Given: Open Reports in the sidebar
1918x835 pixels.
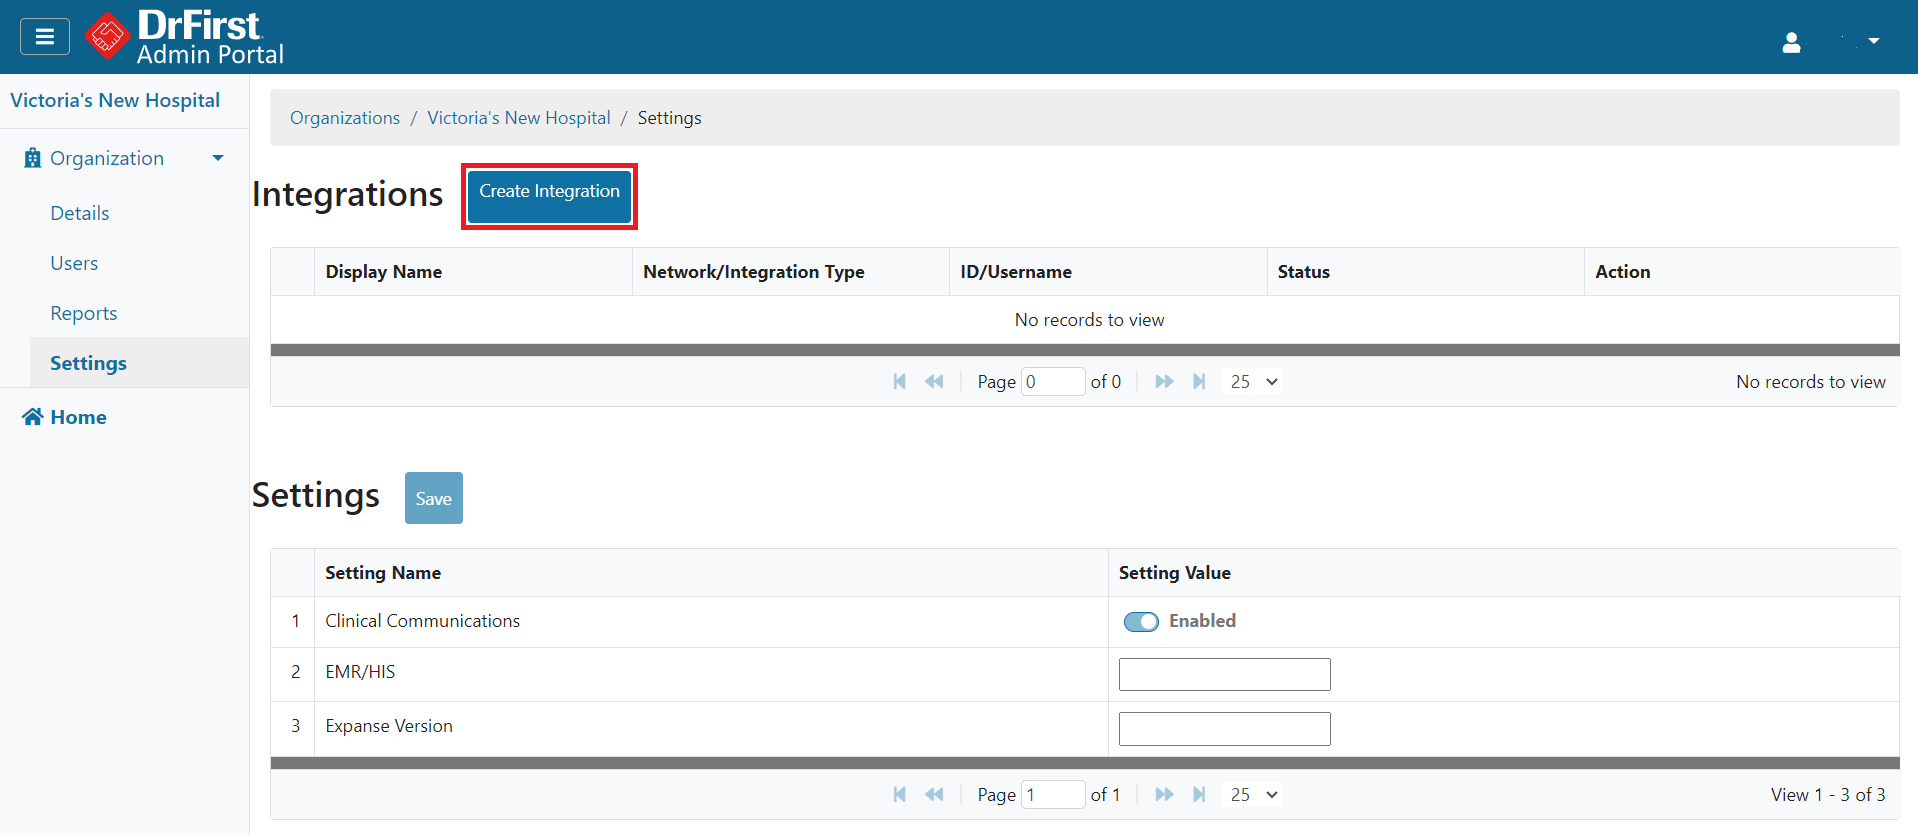Looking at the screenshot, I should pos(84,313).
